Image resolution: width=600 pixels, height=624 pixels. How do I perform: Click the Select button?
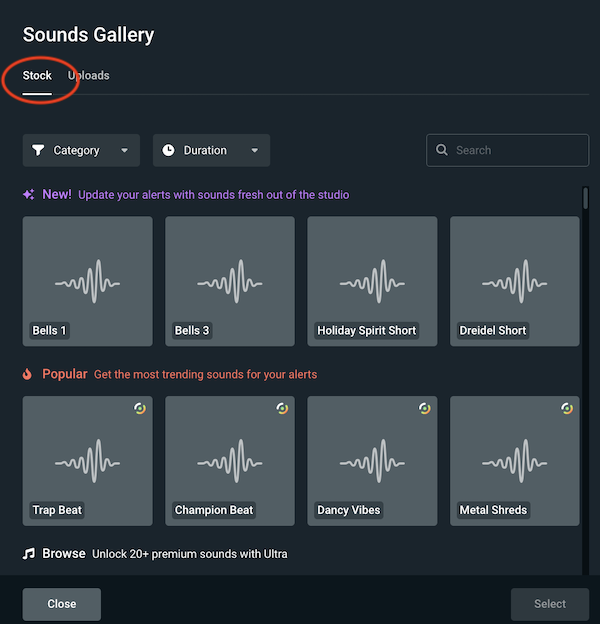[549, 604]
